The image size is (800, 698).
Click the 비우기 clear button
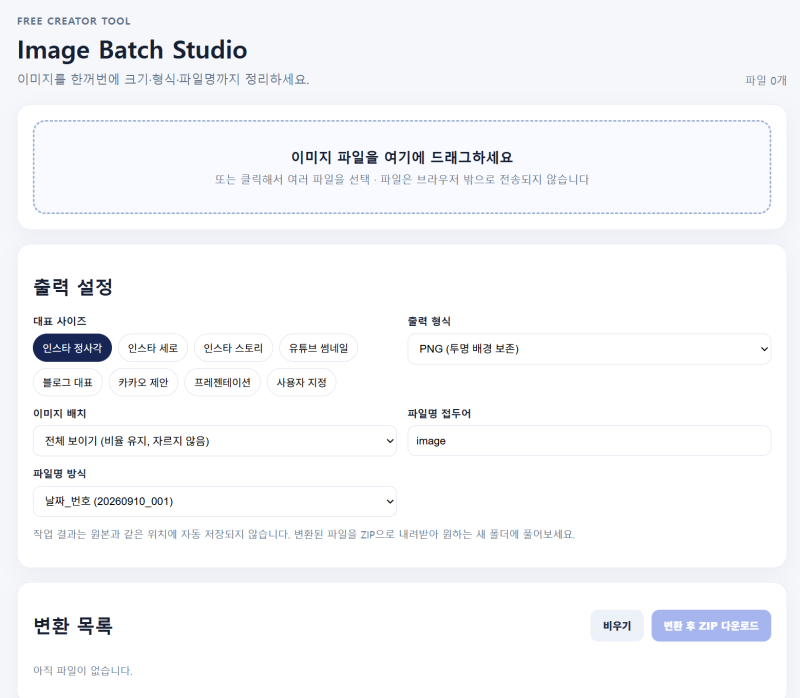[617, 626]
